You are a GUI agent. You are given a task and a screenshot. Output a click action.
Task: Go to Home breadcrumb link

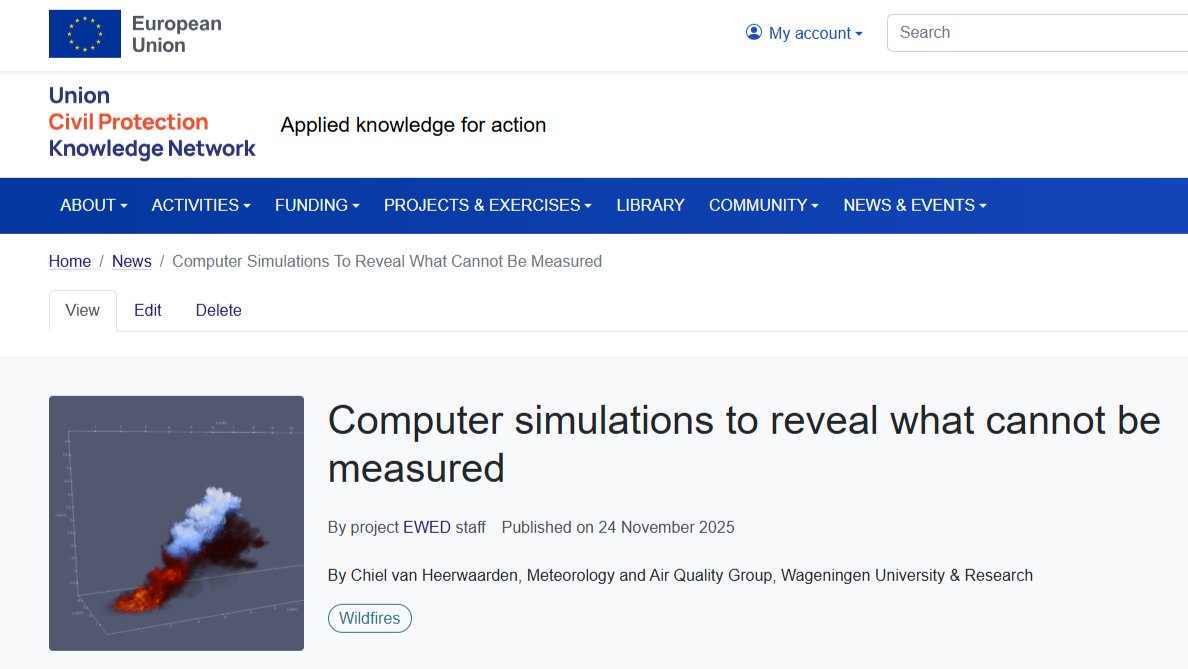pos(70,261)
